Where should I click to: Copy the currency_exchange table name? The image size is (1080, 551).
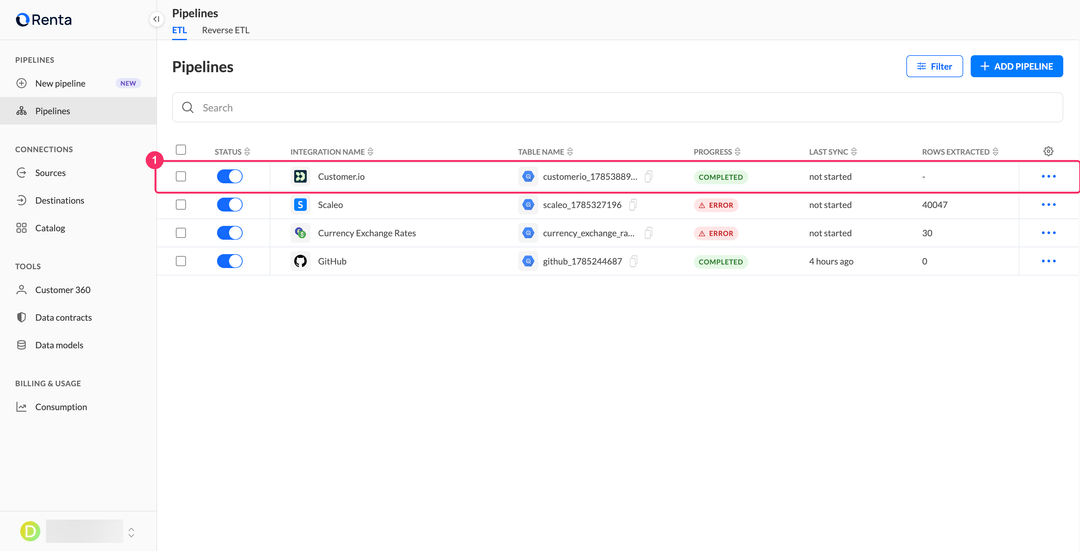[648, 233]
